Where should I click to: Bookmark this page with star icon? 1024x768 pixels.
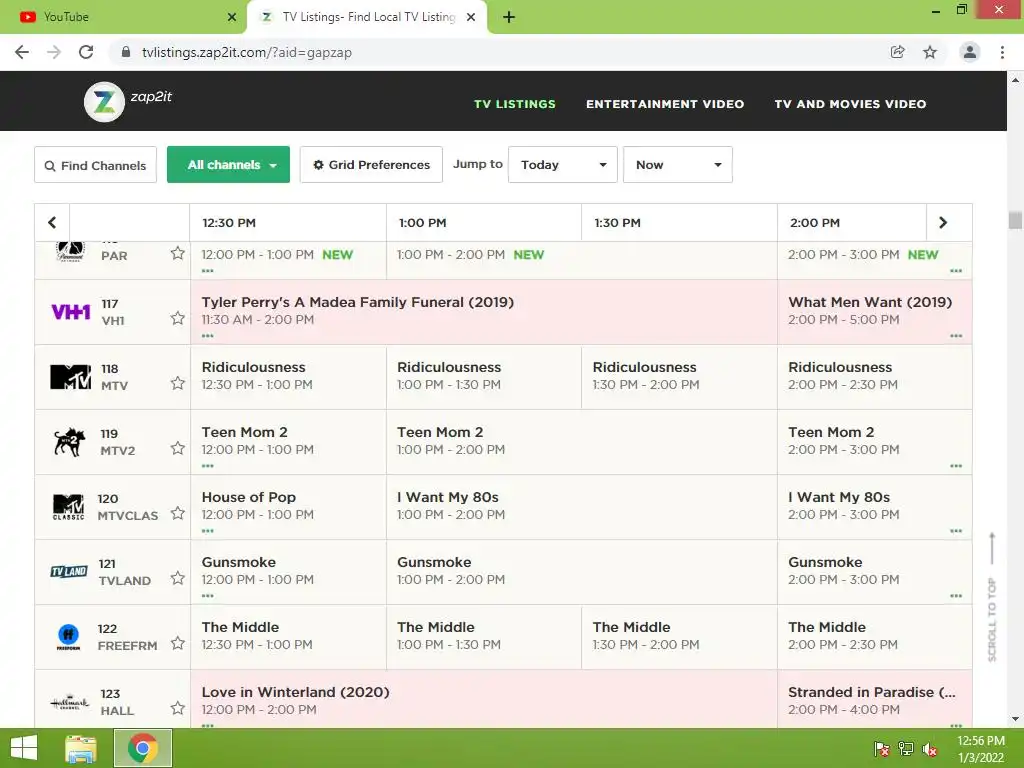pos(930,52)
